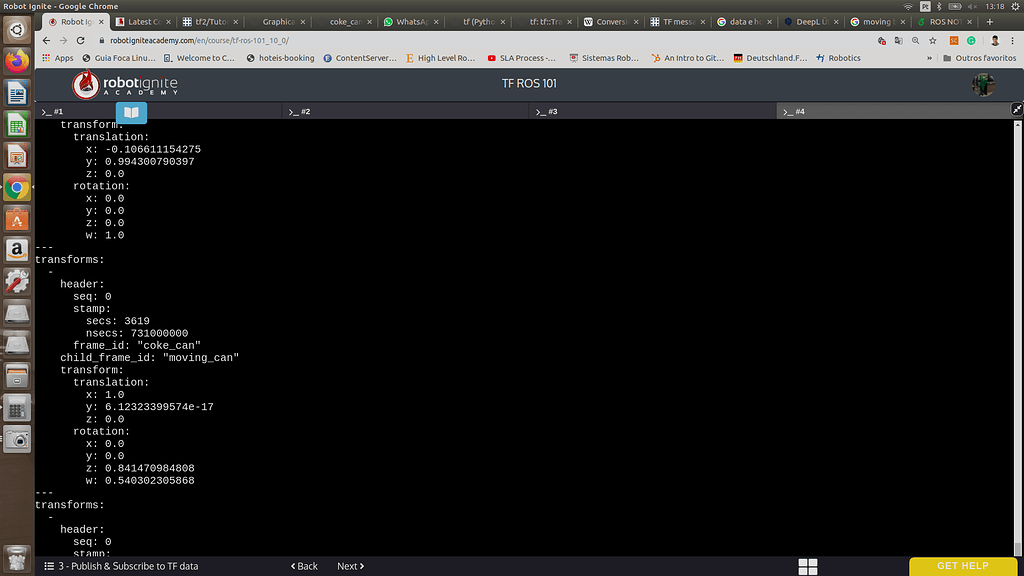Switch to terminal tab #2
The height and width of the screenshot is (576, 1024).
coord(300,112)
